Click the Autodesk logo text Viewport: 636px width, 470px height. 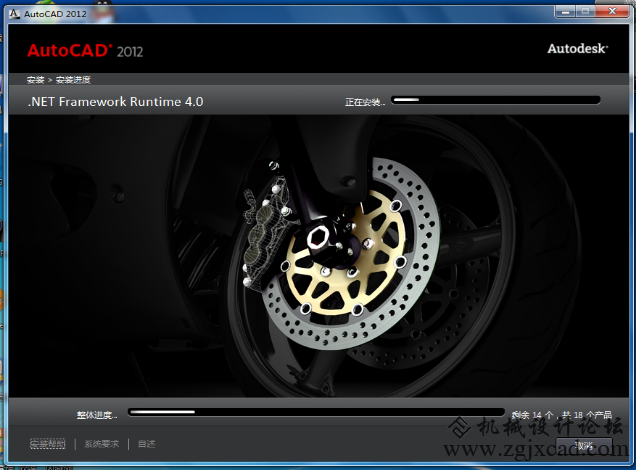pos(578,49)
